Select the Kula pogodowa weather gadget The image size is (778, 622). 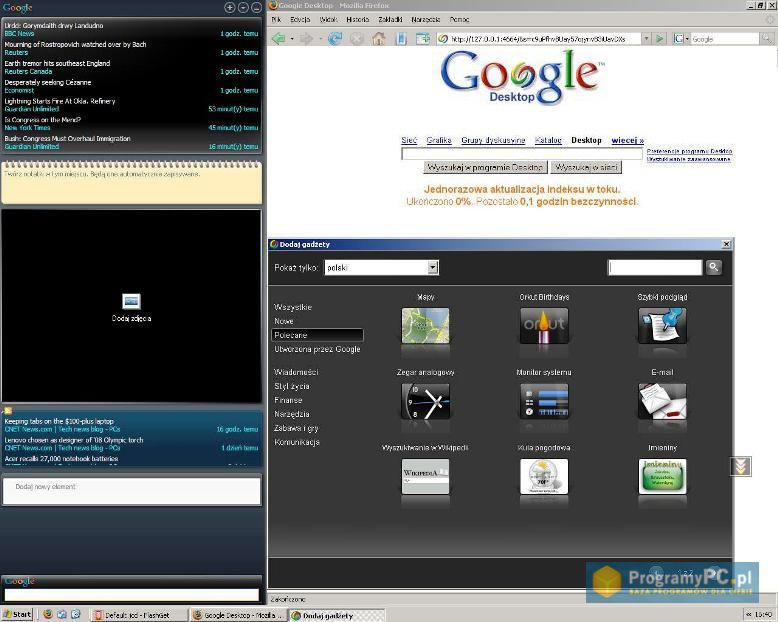click(544, 477)
